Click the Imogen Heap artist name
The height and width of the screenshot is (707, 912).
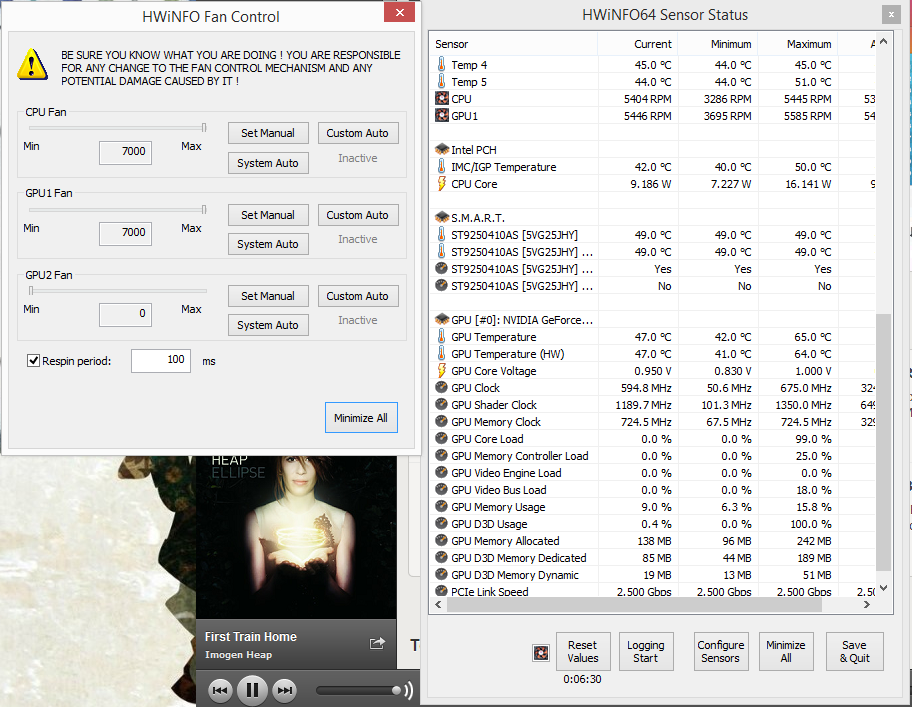238,655
